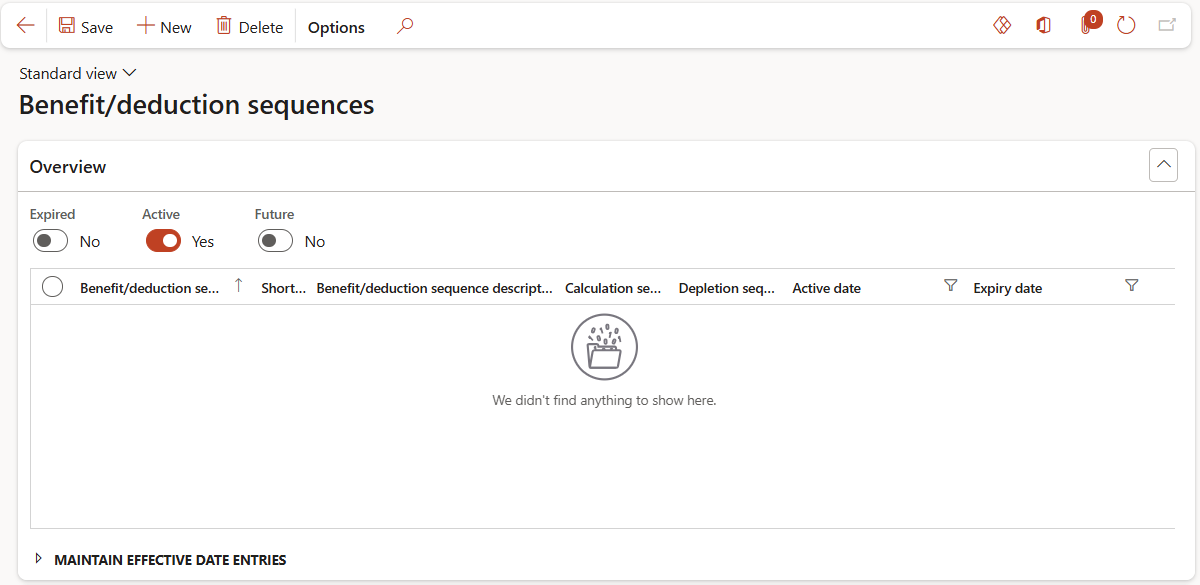Open the Power Apps diamond icon

coord(1002,26)
